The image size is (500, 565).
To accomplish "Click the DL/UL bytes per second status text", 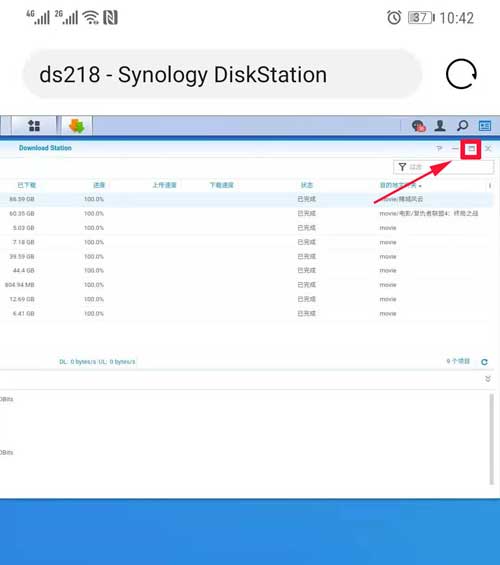I will [x=97, y=362].
